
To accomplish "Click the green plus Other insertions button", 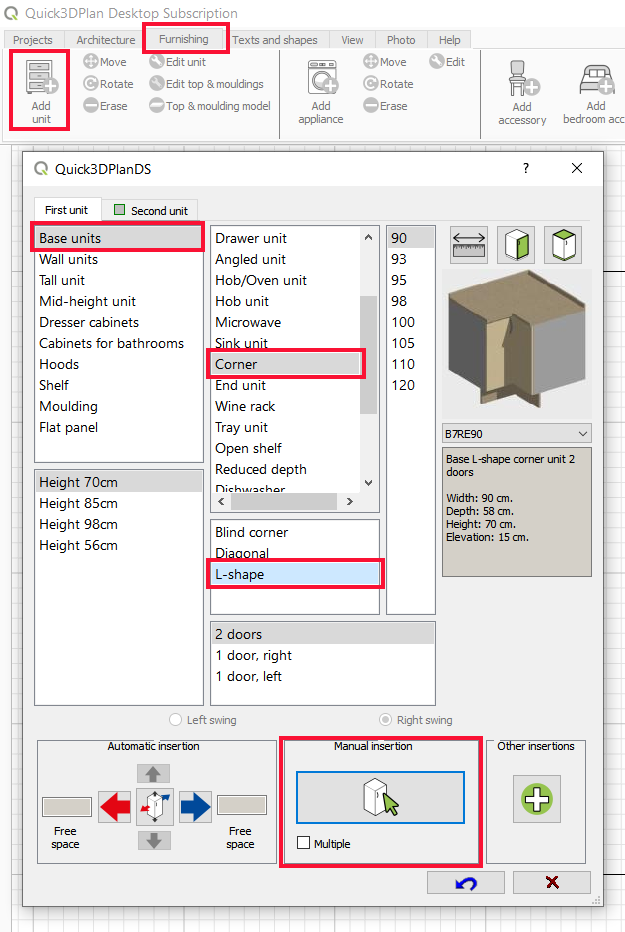I will (536, 799).
